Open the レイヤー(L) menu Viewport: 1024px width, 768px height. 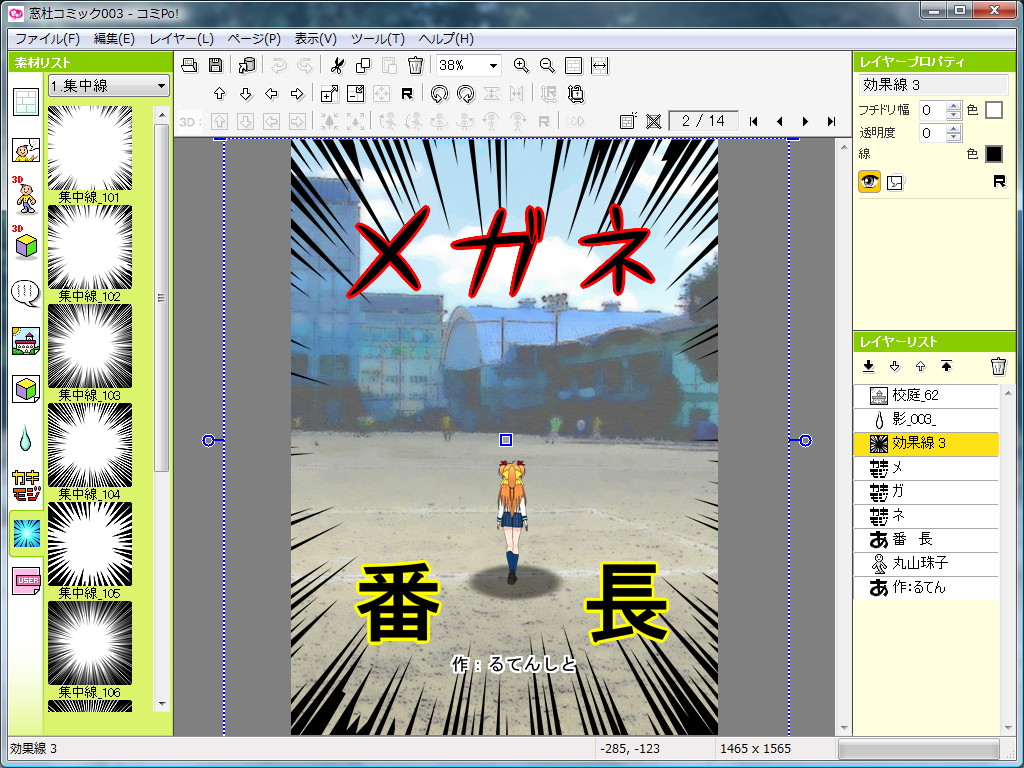point(181,39)
